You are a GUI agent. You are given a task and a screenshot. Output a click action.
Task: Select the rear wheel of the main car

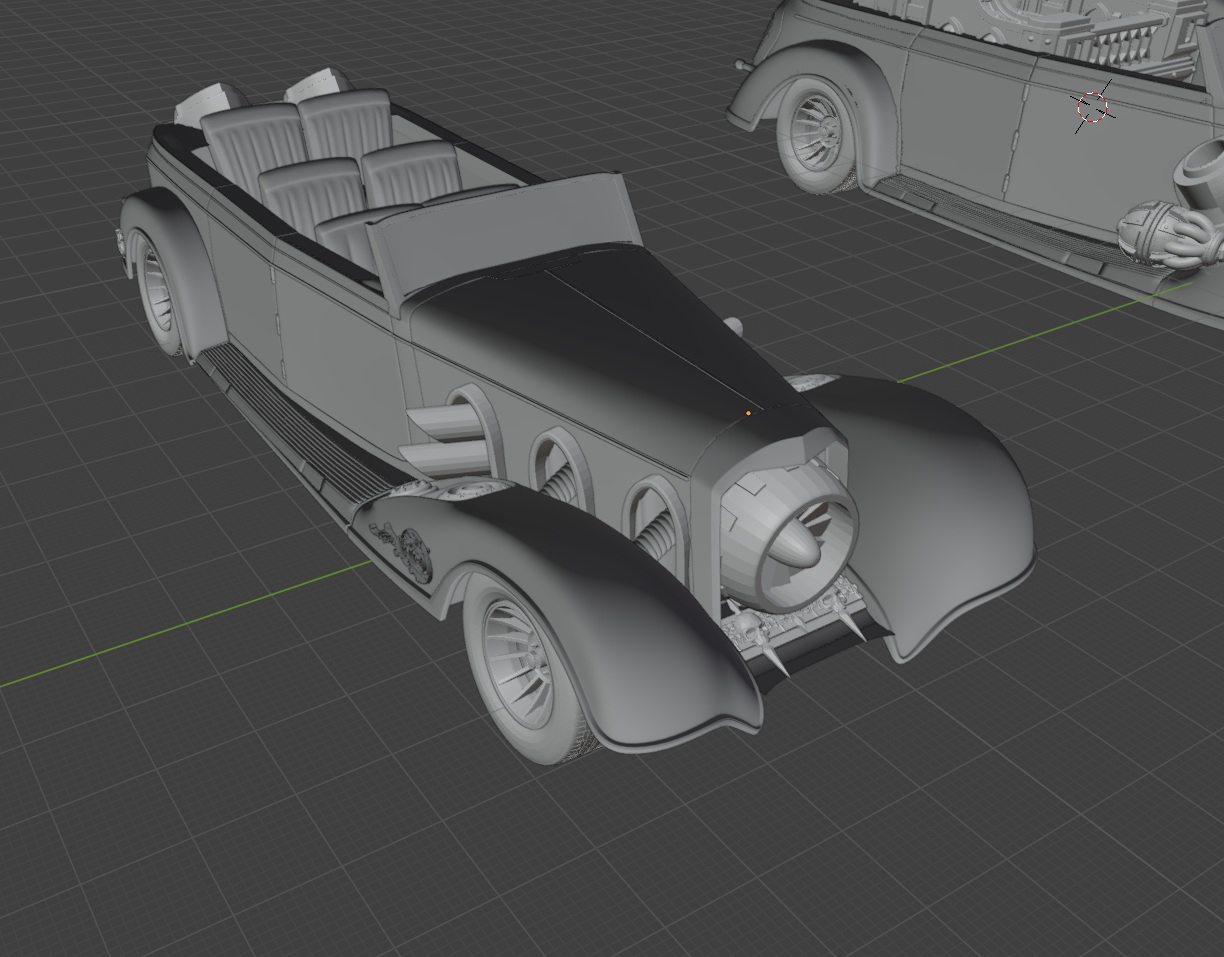click(158, 290)
